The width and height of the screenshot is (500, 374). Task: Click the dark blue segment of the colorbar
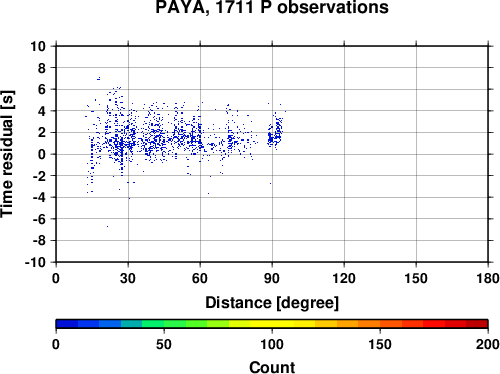coord(67,324)
